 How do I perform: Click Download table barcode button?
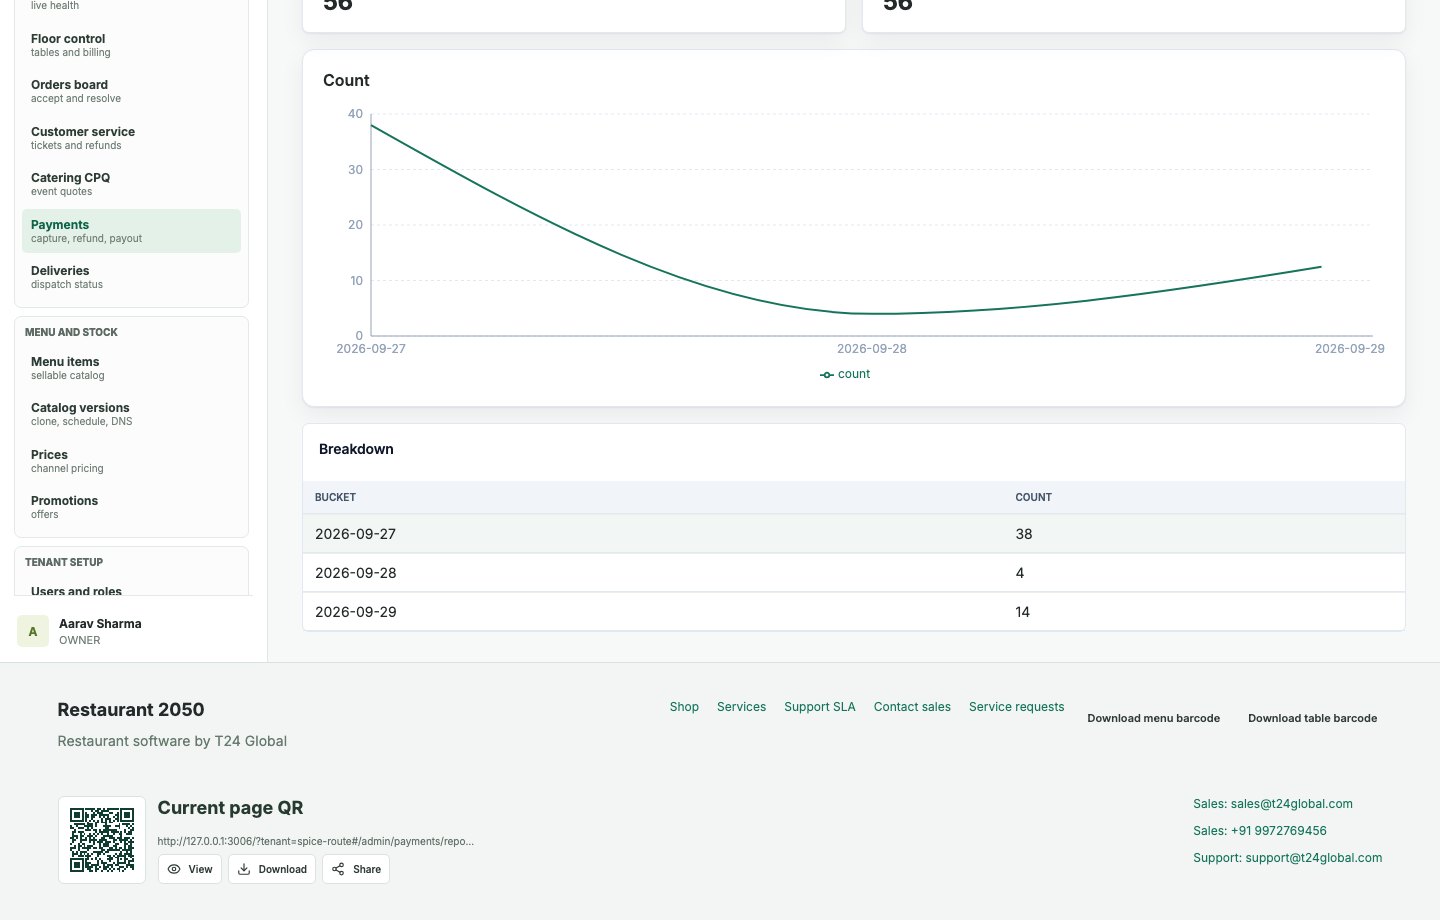(1313, 718)
